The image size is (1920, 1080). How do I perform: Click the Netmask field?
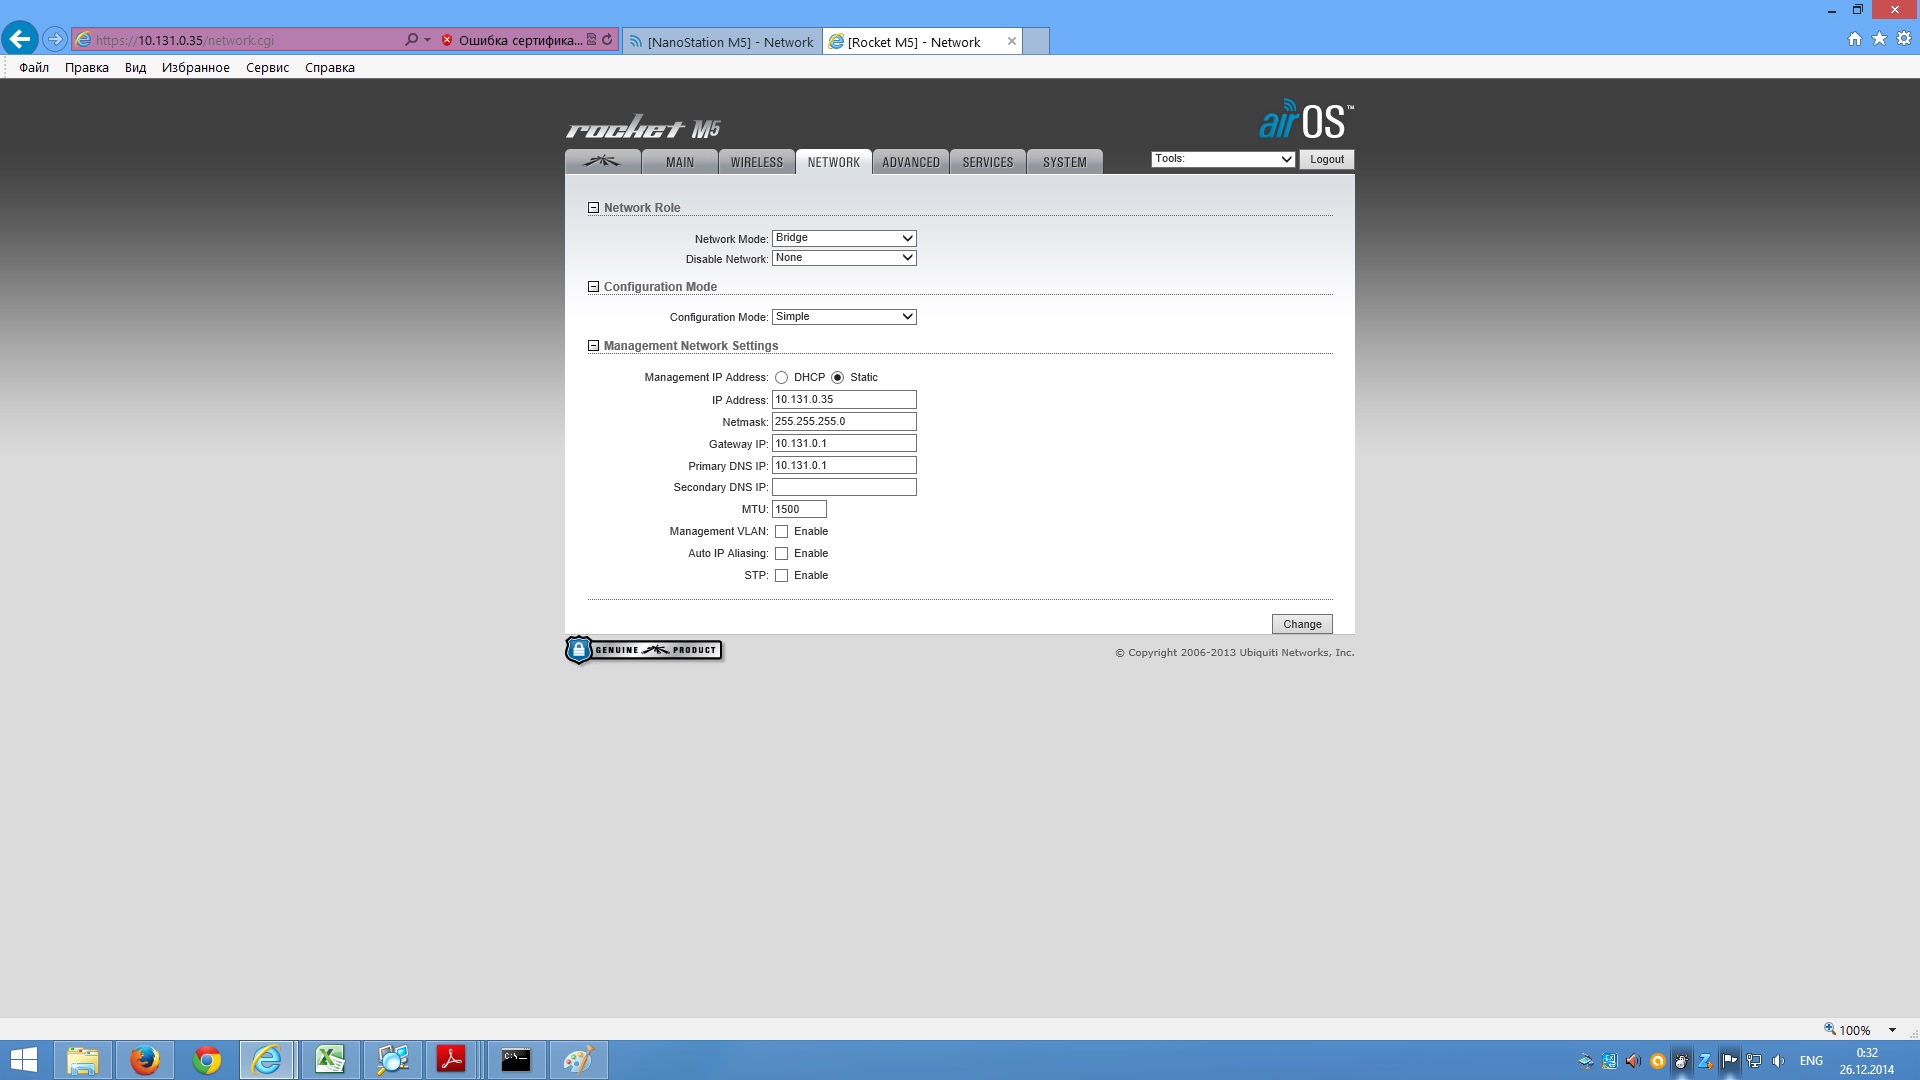click(x=844, y=422)
